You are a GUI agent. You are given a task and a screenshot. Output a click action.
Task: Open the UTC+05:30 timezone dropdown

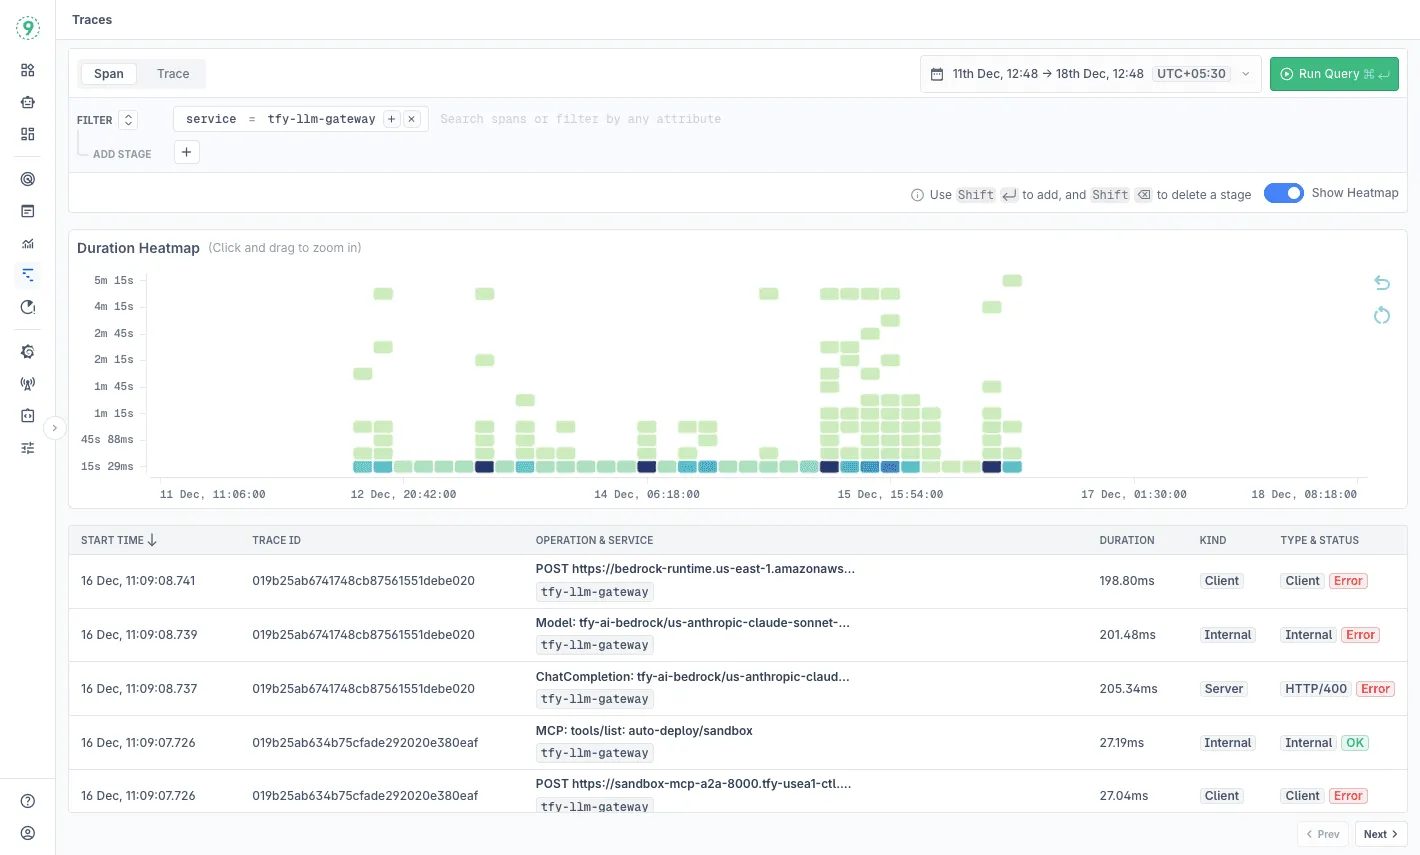1191,73
